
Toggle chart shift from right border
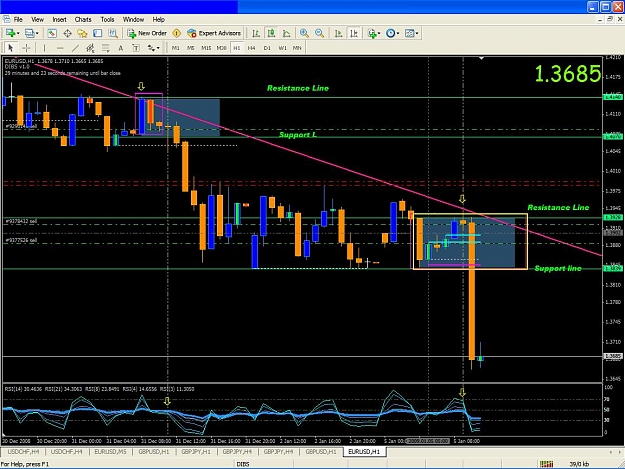pos(354,33)
